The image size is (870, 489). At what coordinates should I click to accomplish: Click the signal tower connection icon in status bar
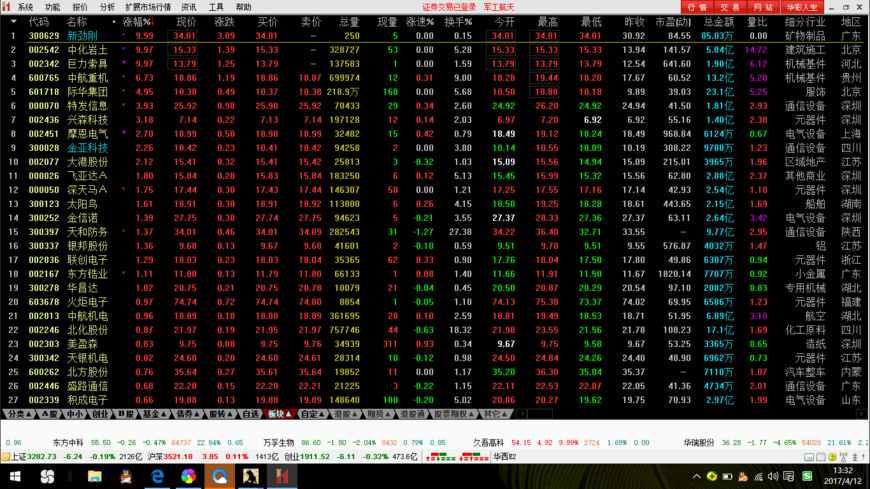[843, 457]
